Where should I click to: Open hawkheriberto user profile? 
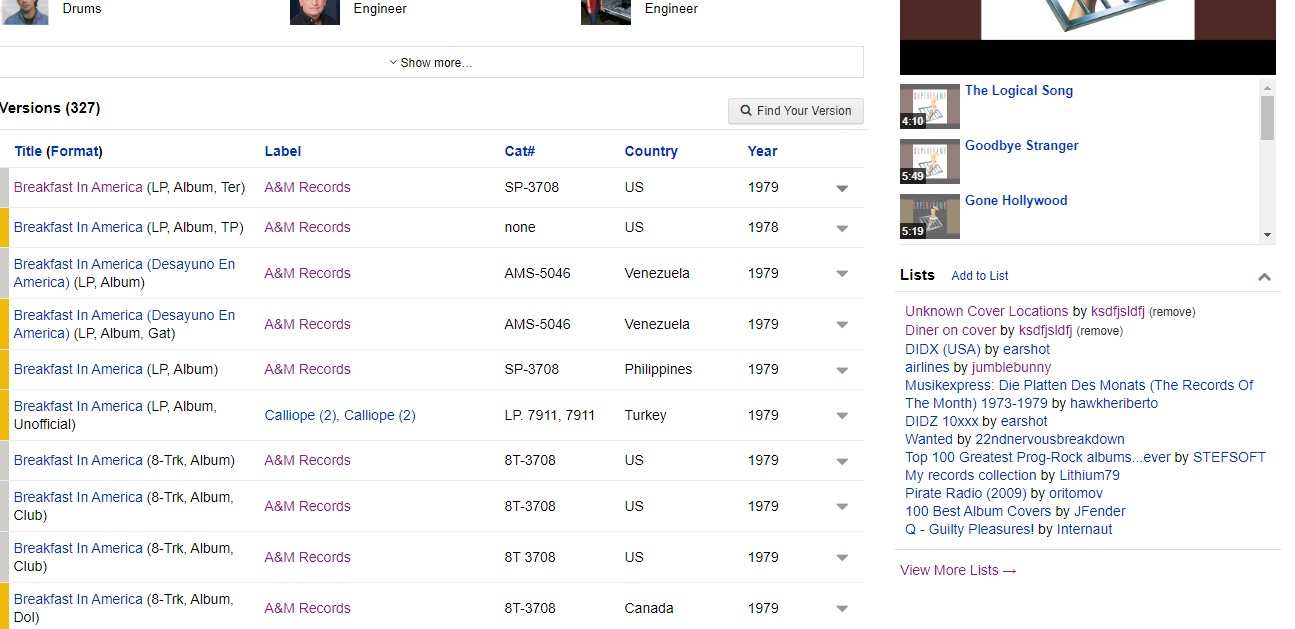(x=1114, y=403)
